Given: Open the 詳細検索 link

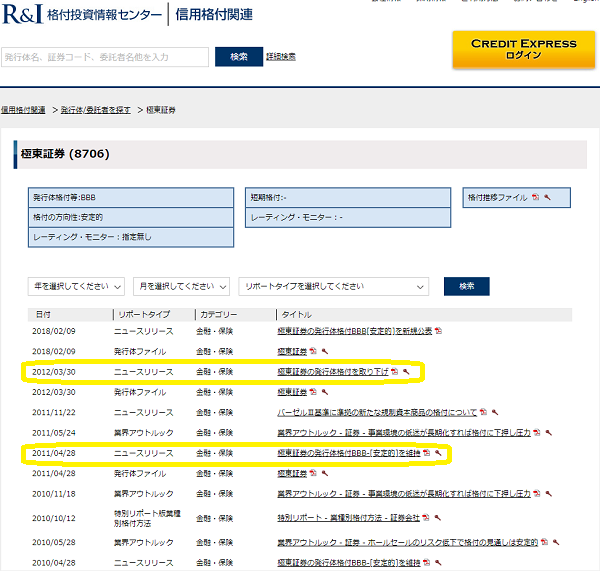Looking at the screenshot, I should 281,57.
